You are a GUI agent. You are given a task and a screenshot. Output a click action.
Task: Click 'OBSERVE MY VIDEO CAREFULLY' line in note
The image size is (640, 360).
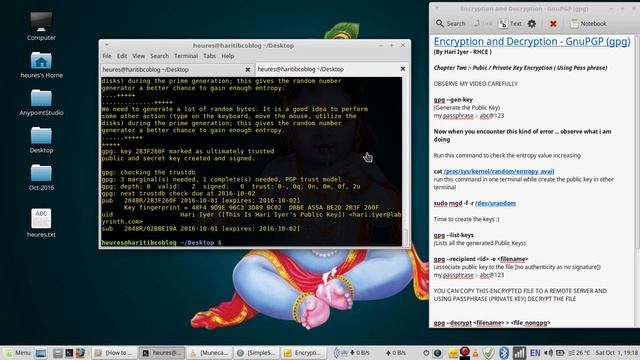476,84
